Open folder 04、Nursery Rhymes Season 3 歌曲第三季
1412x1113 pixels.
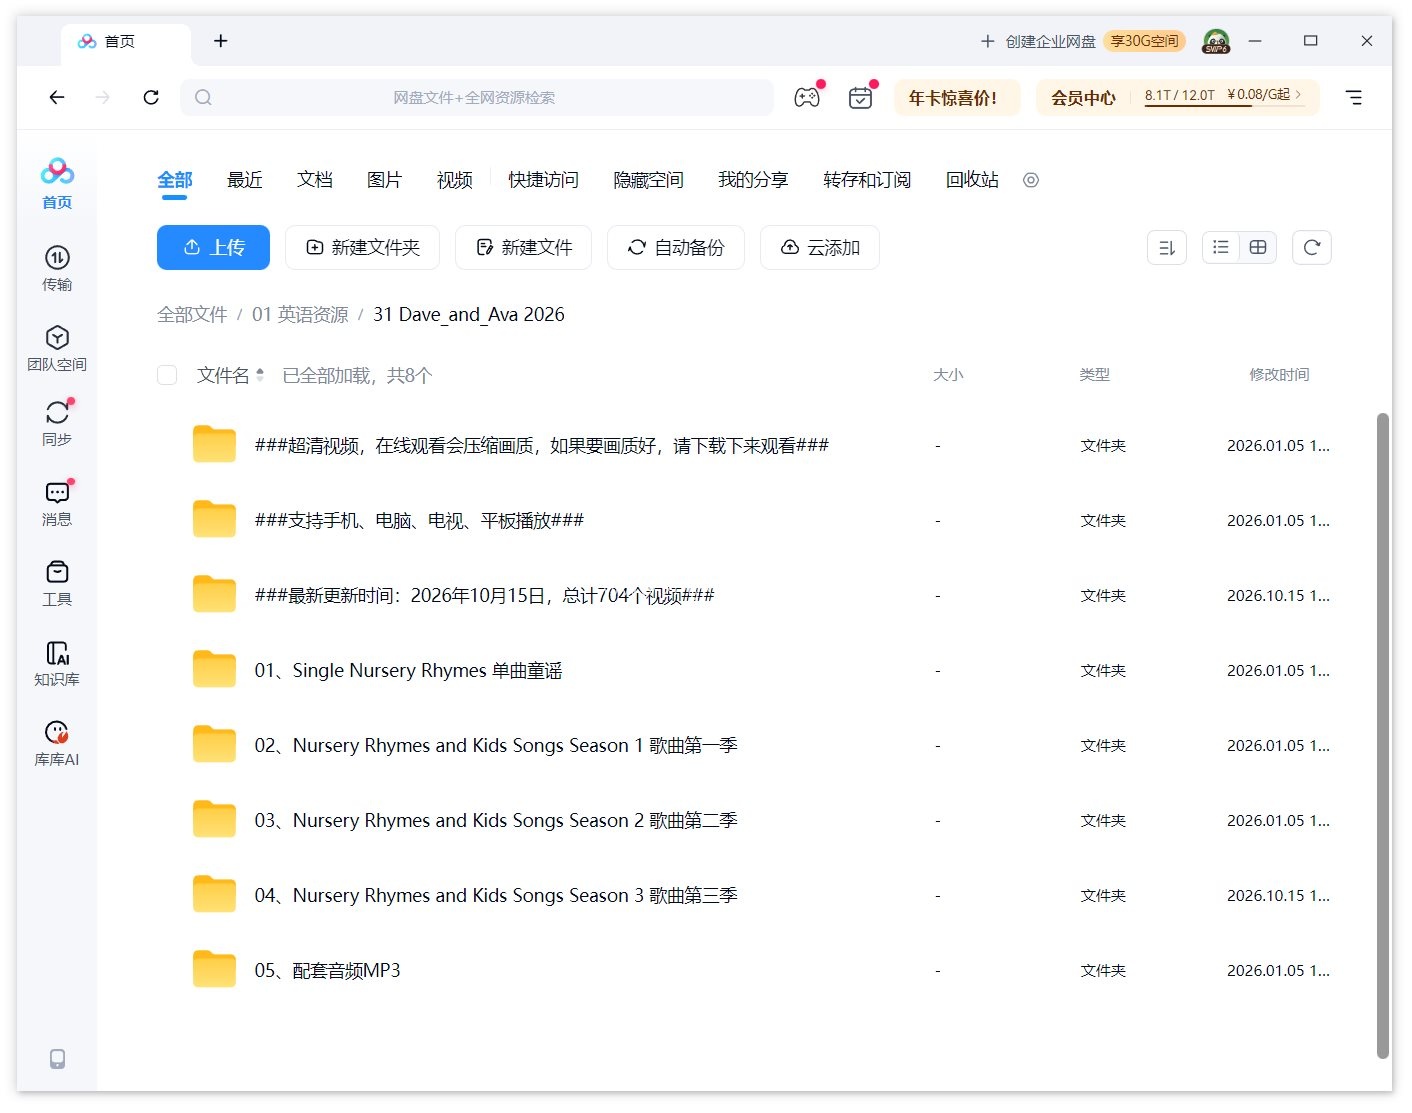pyautogui.click(x=496, y=895)
